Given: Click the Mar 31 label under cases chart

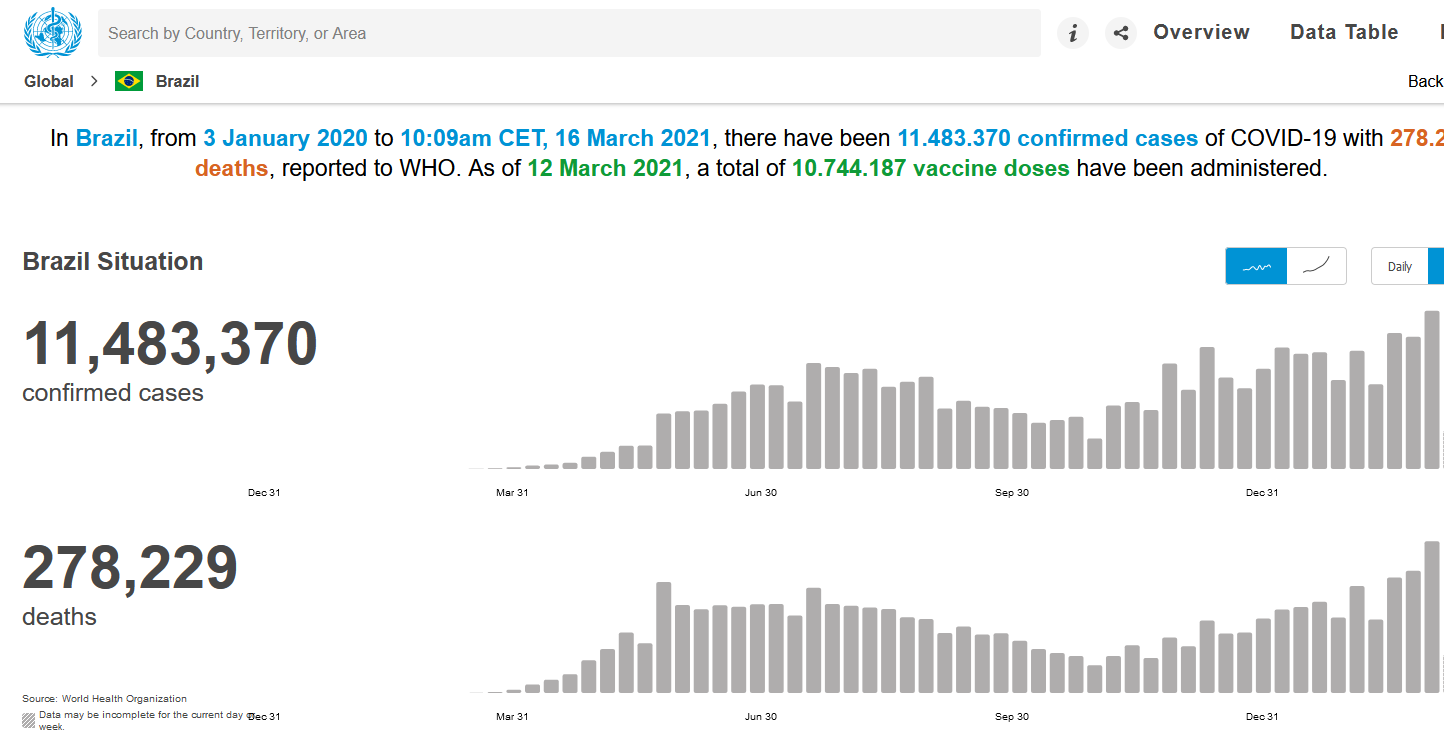Looking at the screenshot, I should (x=512, y=492).
